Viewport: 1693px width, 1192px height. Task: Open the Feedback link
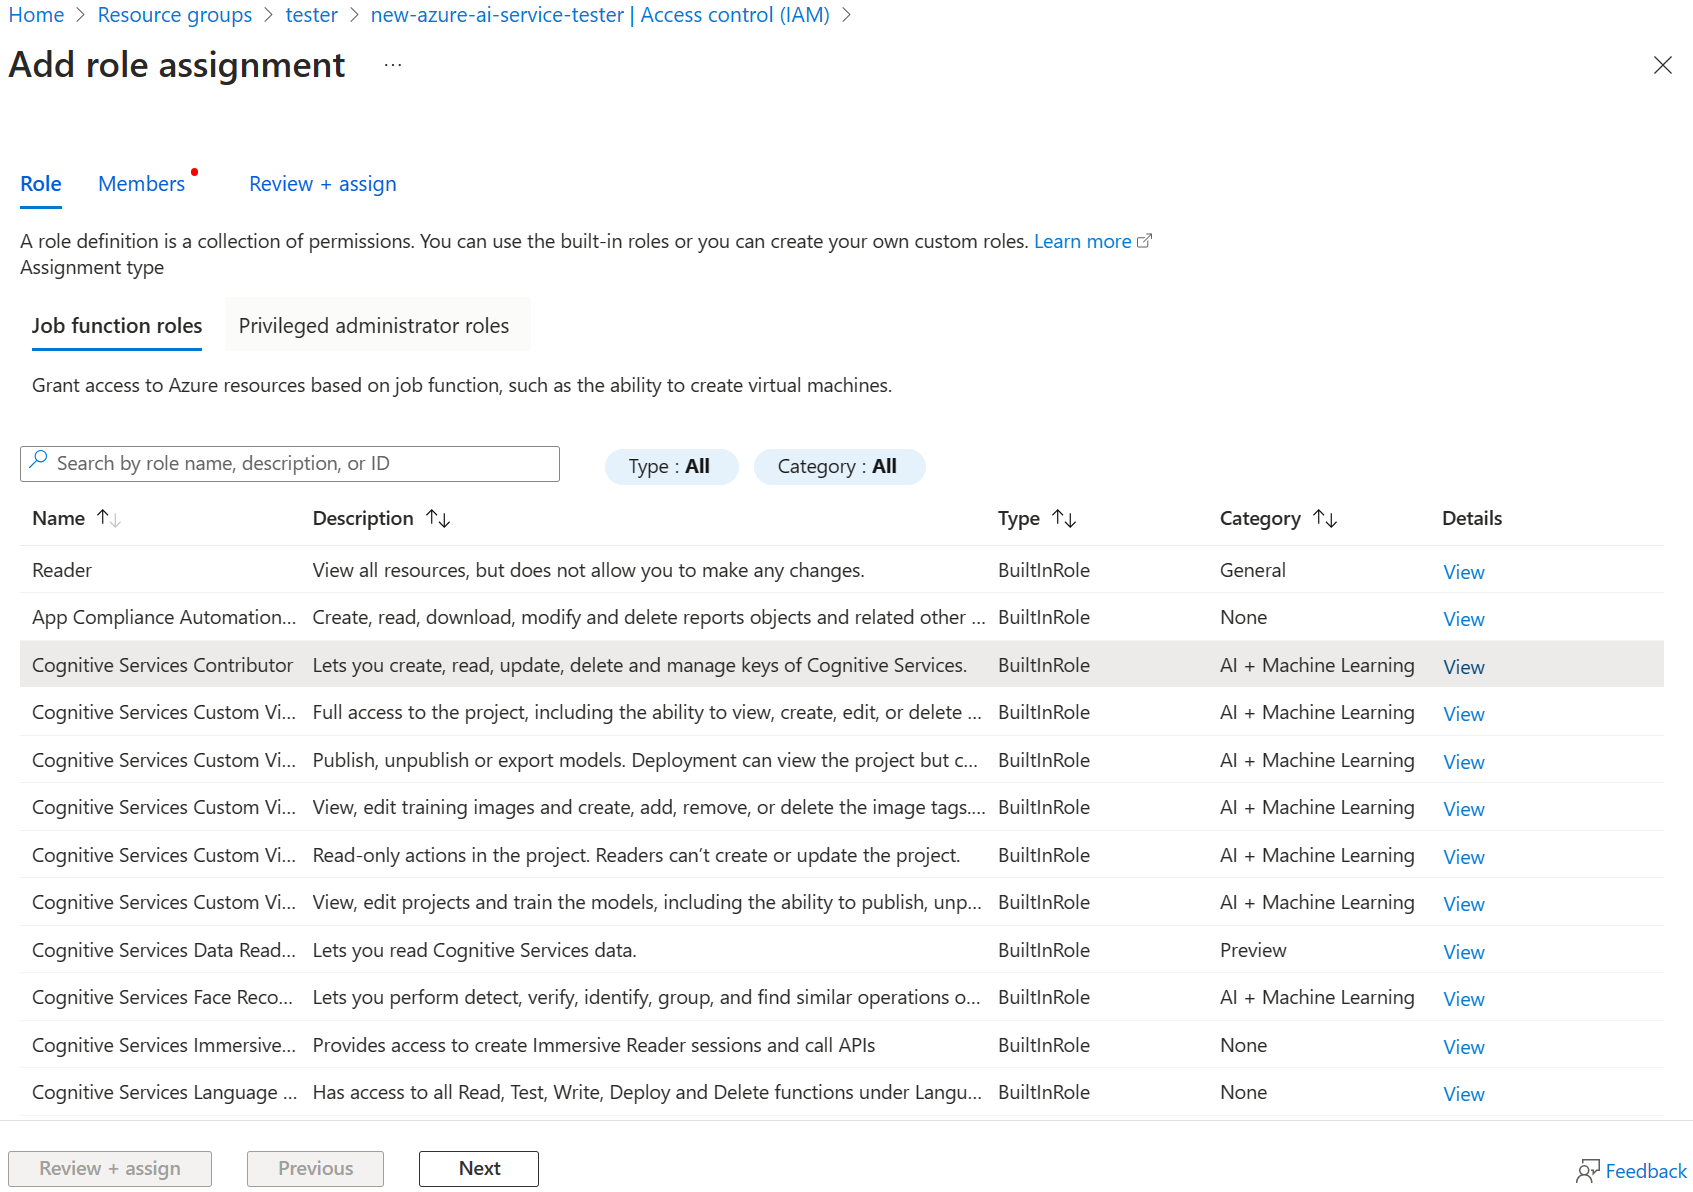[x=1646, y=1171]
